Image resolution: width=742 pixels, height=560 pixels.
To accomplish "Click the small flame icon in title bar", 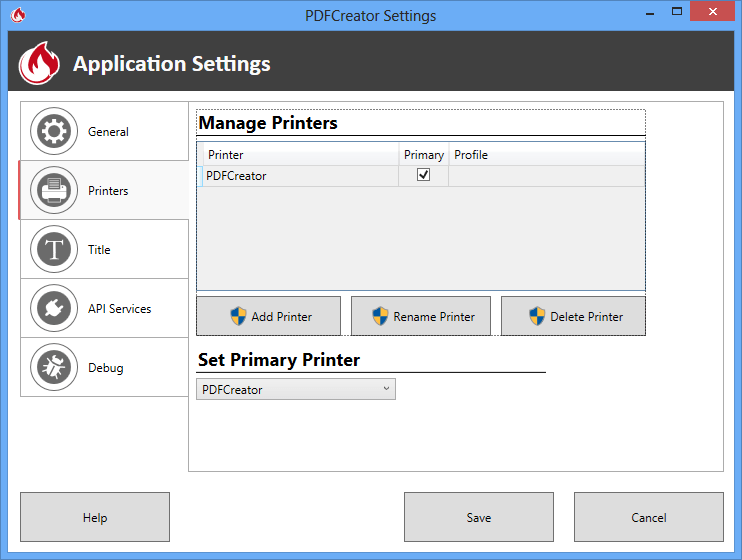I will [x=18, y=15].
